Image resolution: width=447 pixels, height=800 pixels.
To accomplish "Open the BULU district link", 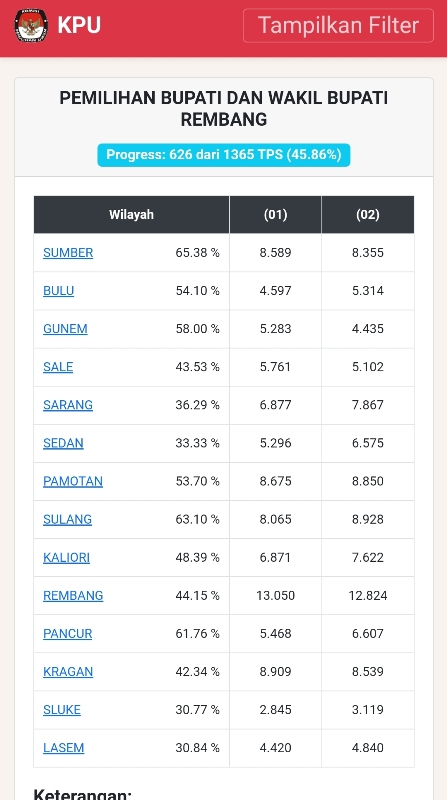I will [59, 291].
